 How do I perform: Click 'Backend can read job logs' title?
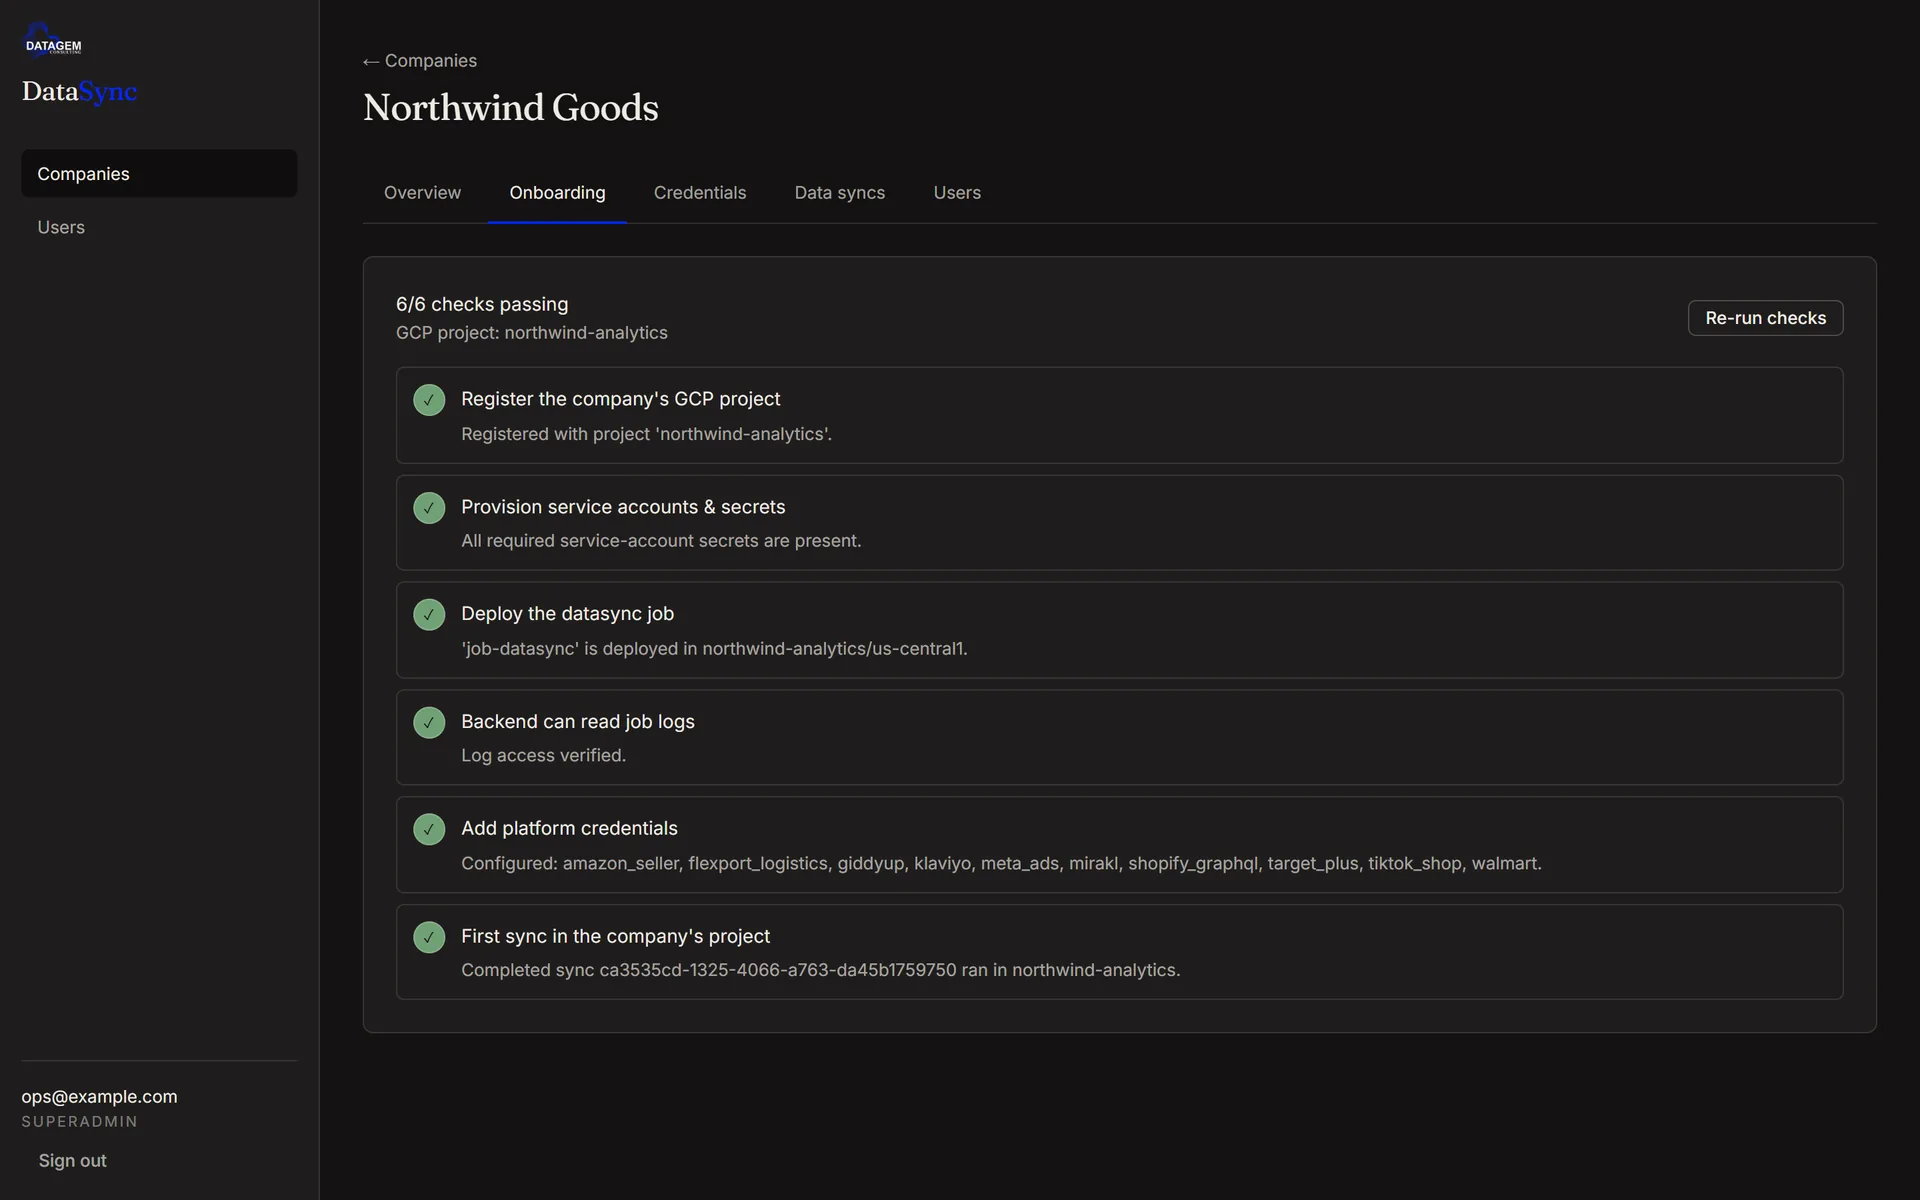click(578, 722)
